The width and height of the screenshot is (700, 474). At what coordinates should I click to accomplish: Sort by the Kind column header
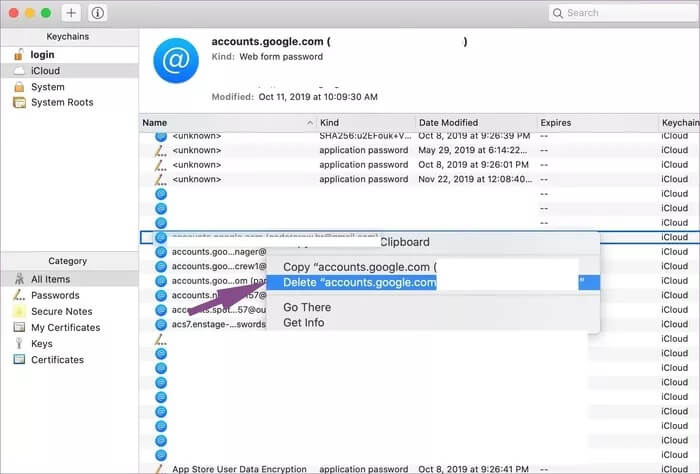(366, 123)
